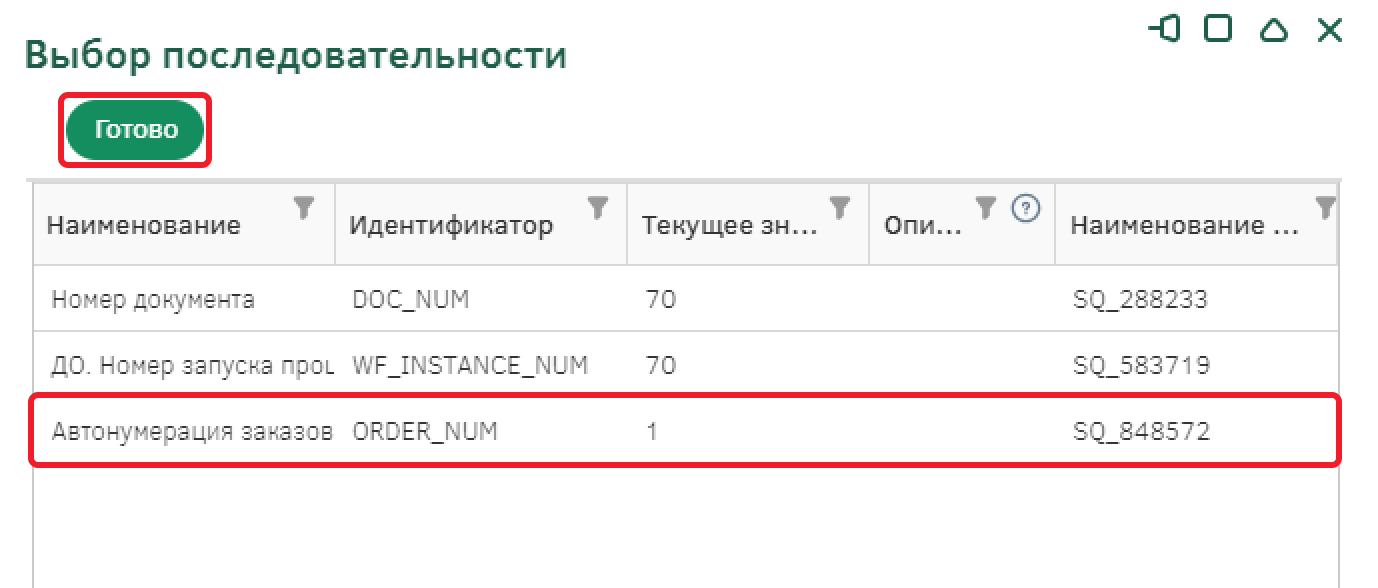
Task: Collapse dialog using triangle icon
Action: click(1274, 29)
